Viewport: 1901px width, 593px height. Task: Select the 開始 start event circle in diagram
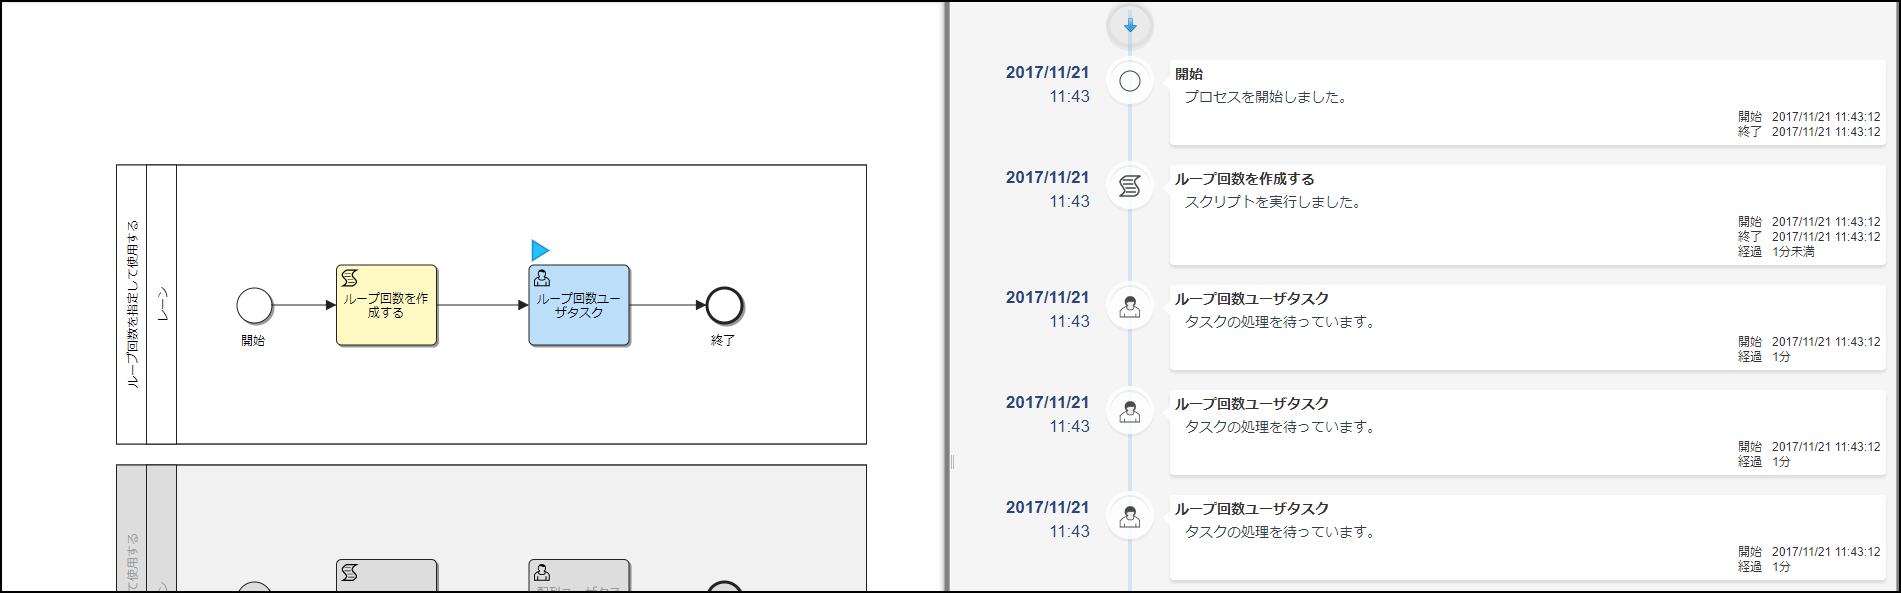[x=255, y=306]
